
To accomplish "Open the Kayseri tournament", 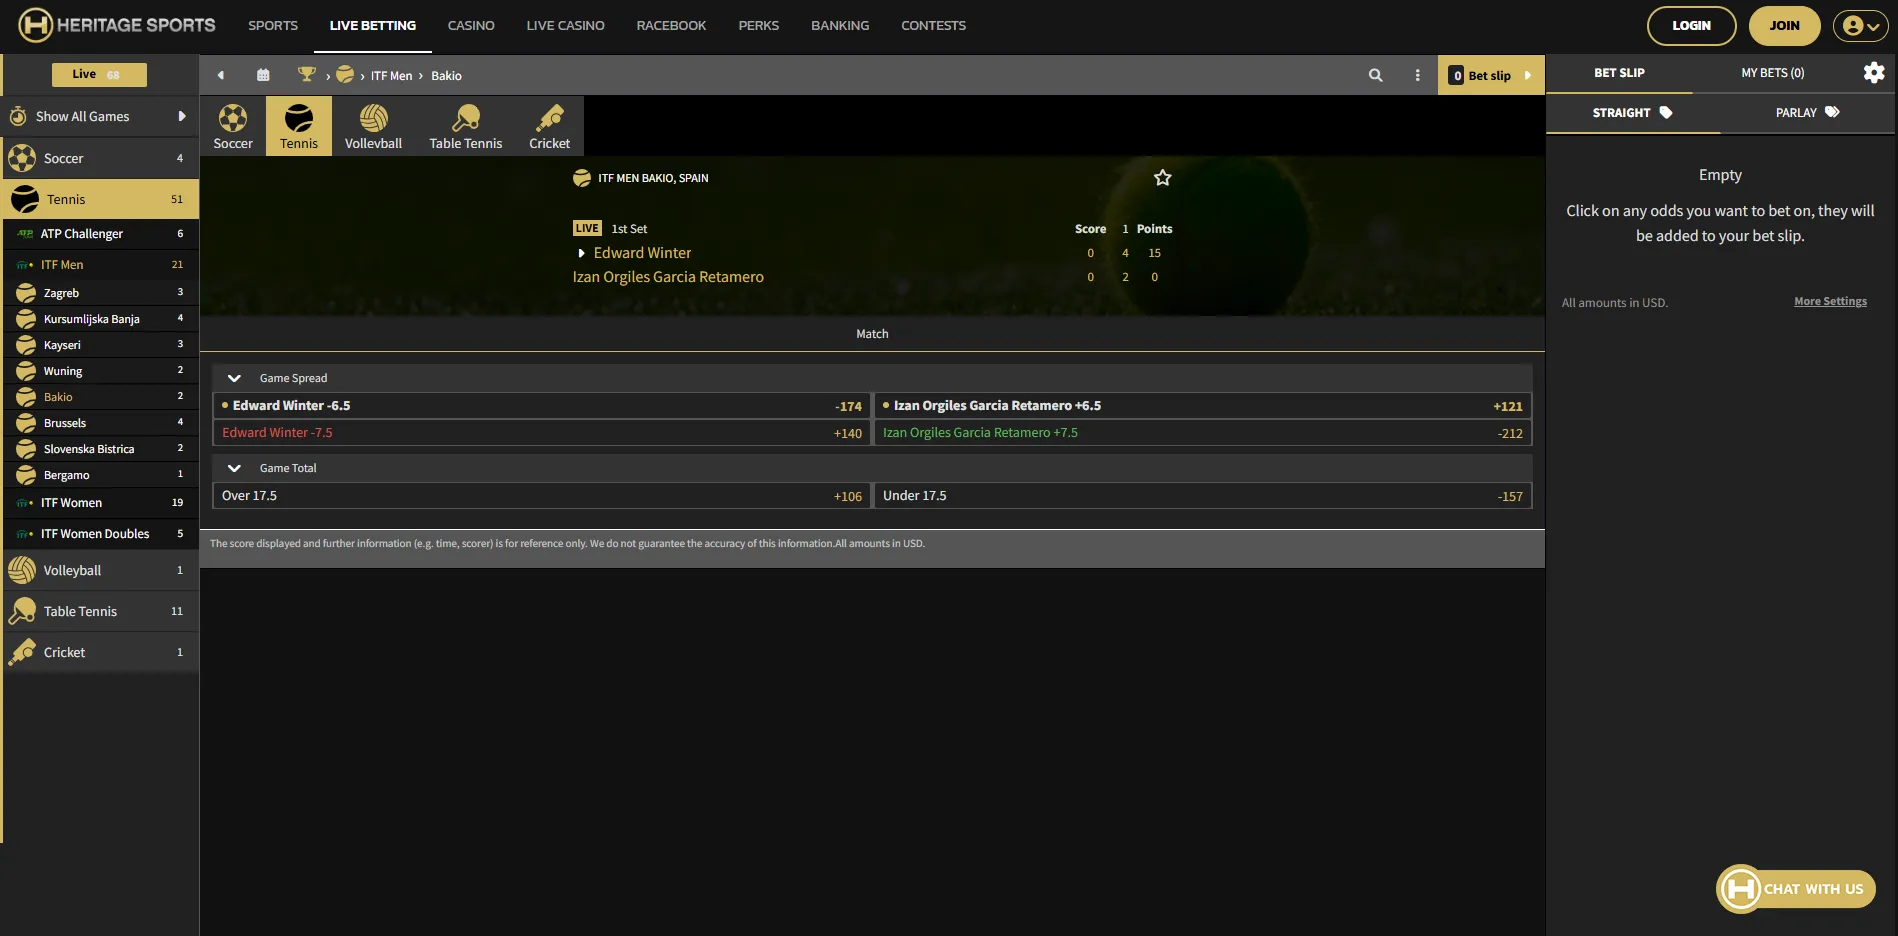I will pyautogui.click(x=100, y=345).
